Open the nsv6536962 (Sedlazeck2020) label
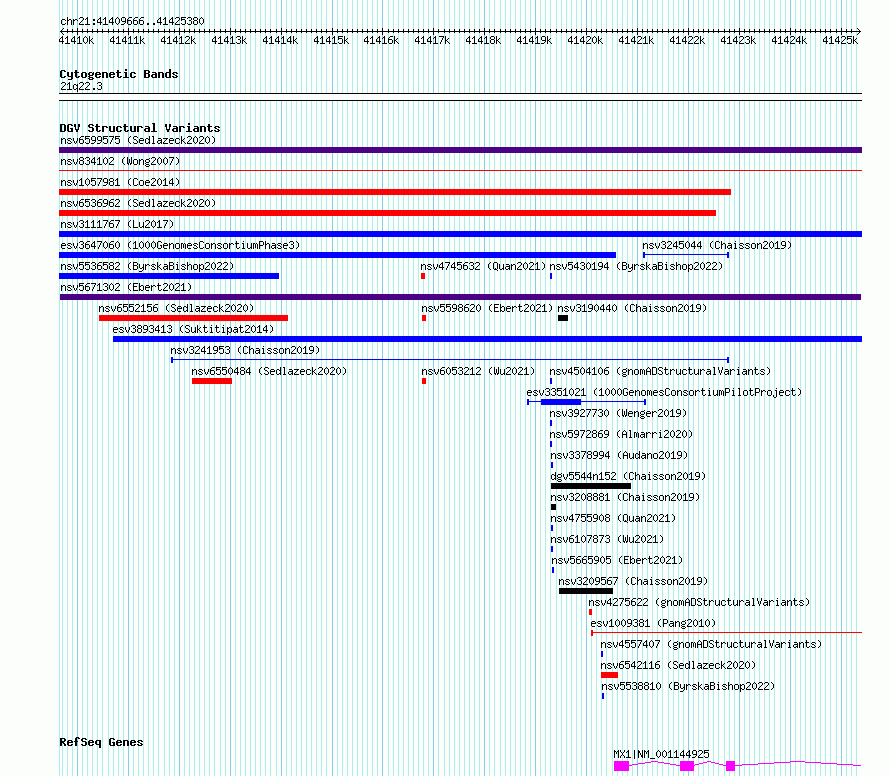 [138, 203]
